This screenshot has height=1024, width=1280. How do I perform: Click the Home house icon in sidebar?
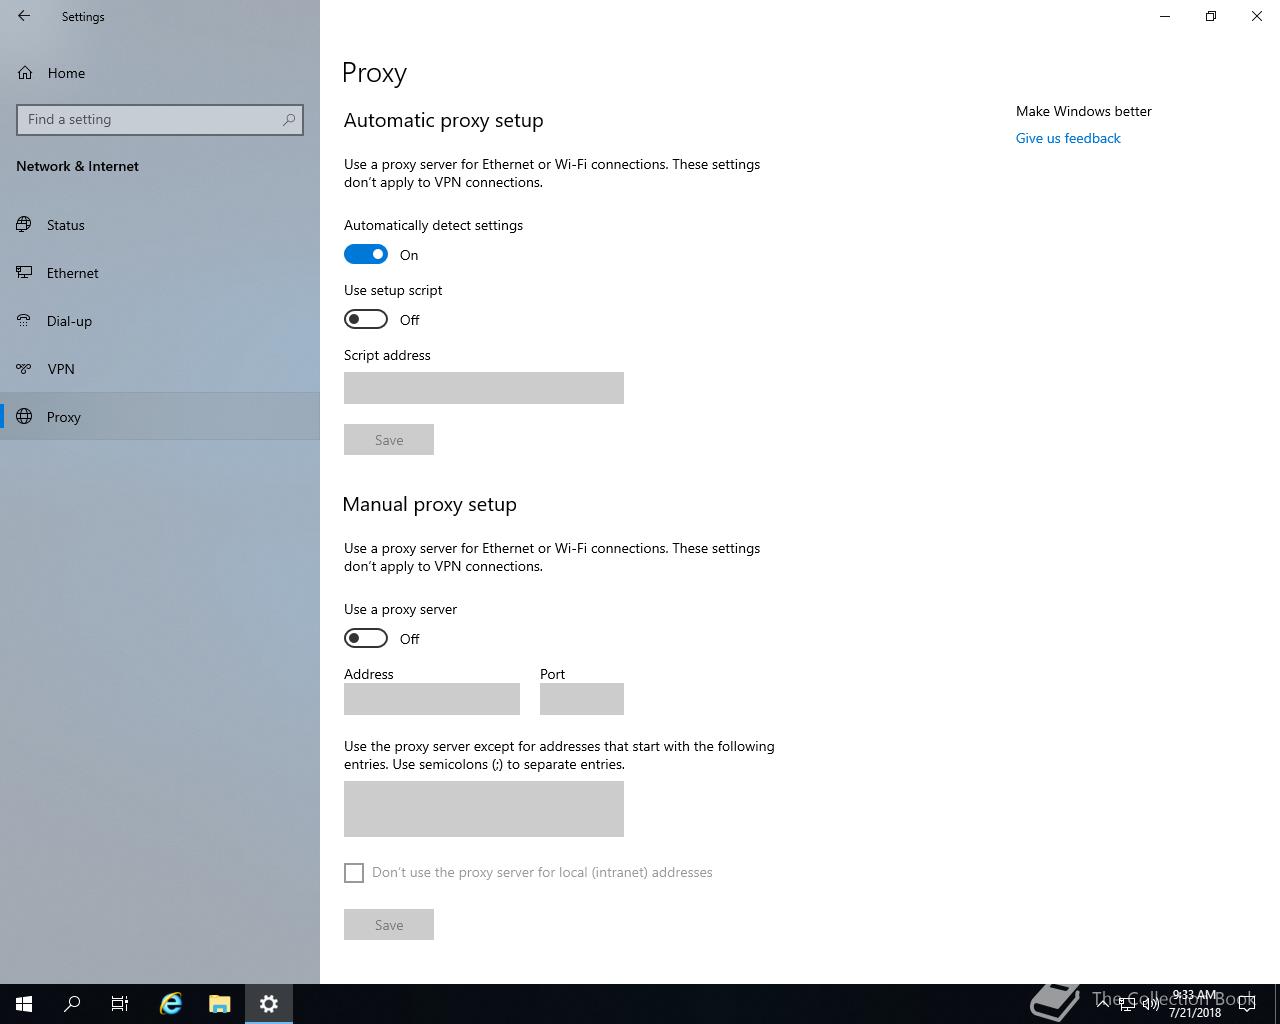pos(25,73)
